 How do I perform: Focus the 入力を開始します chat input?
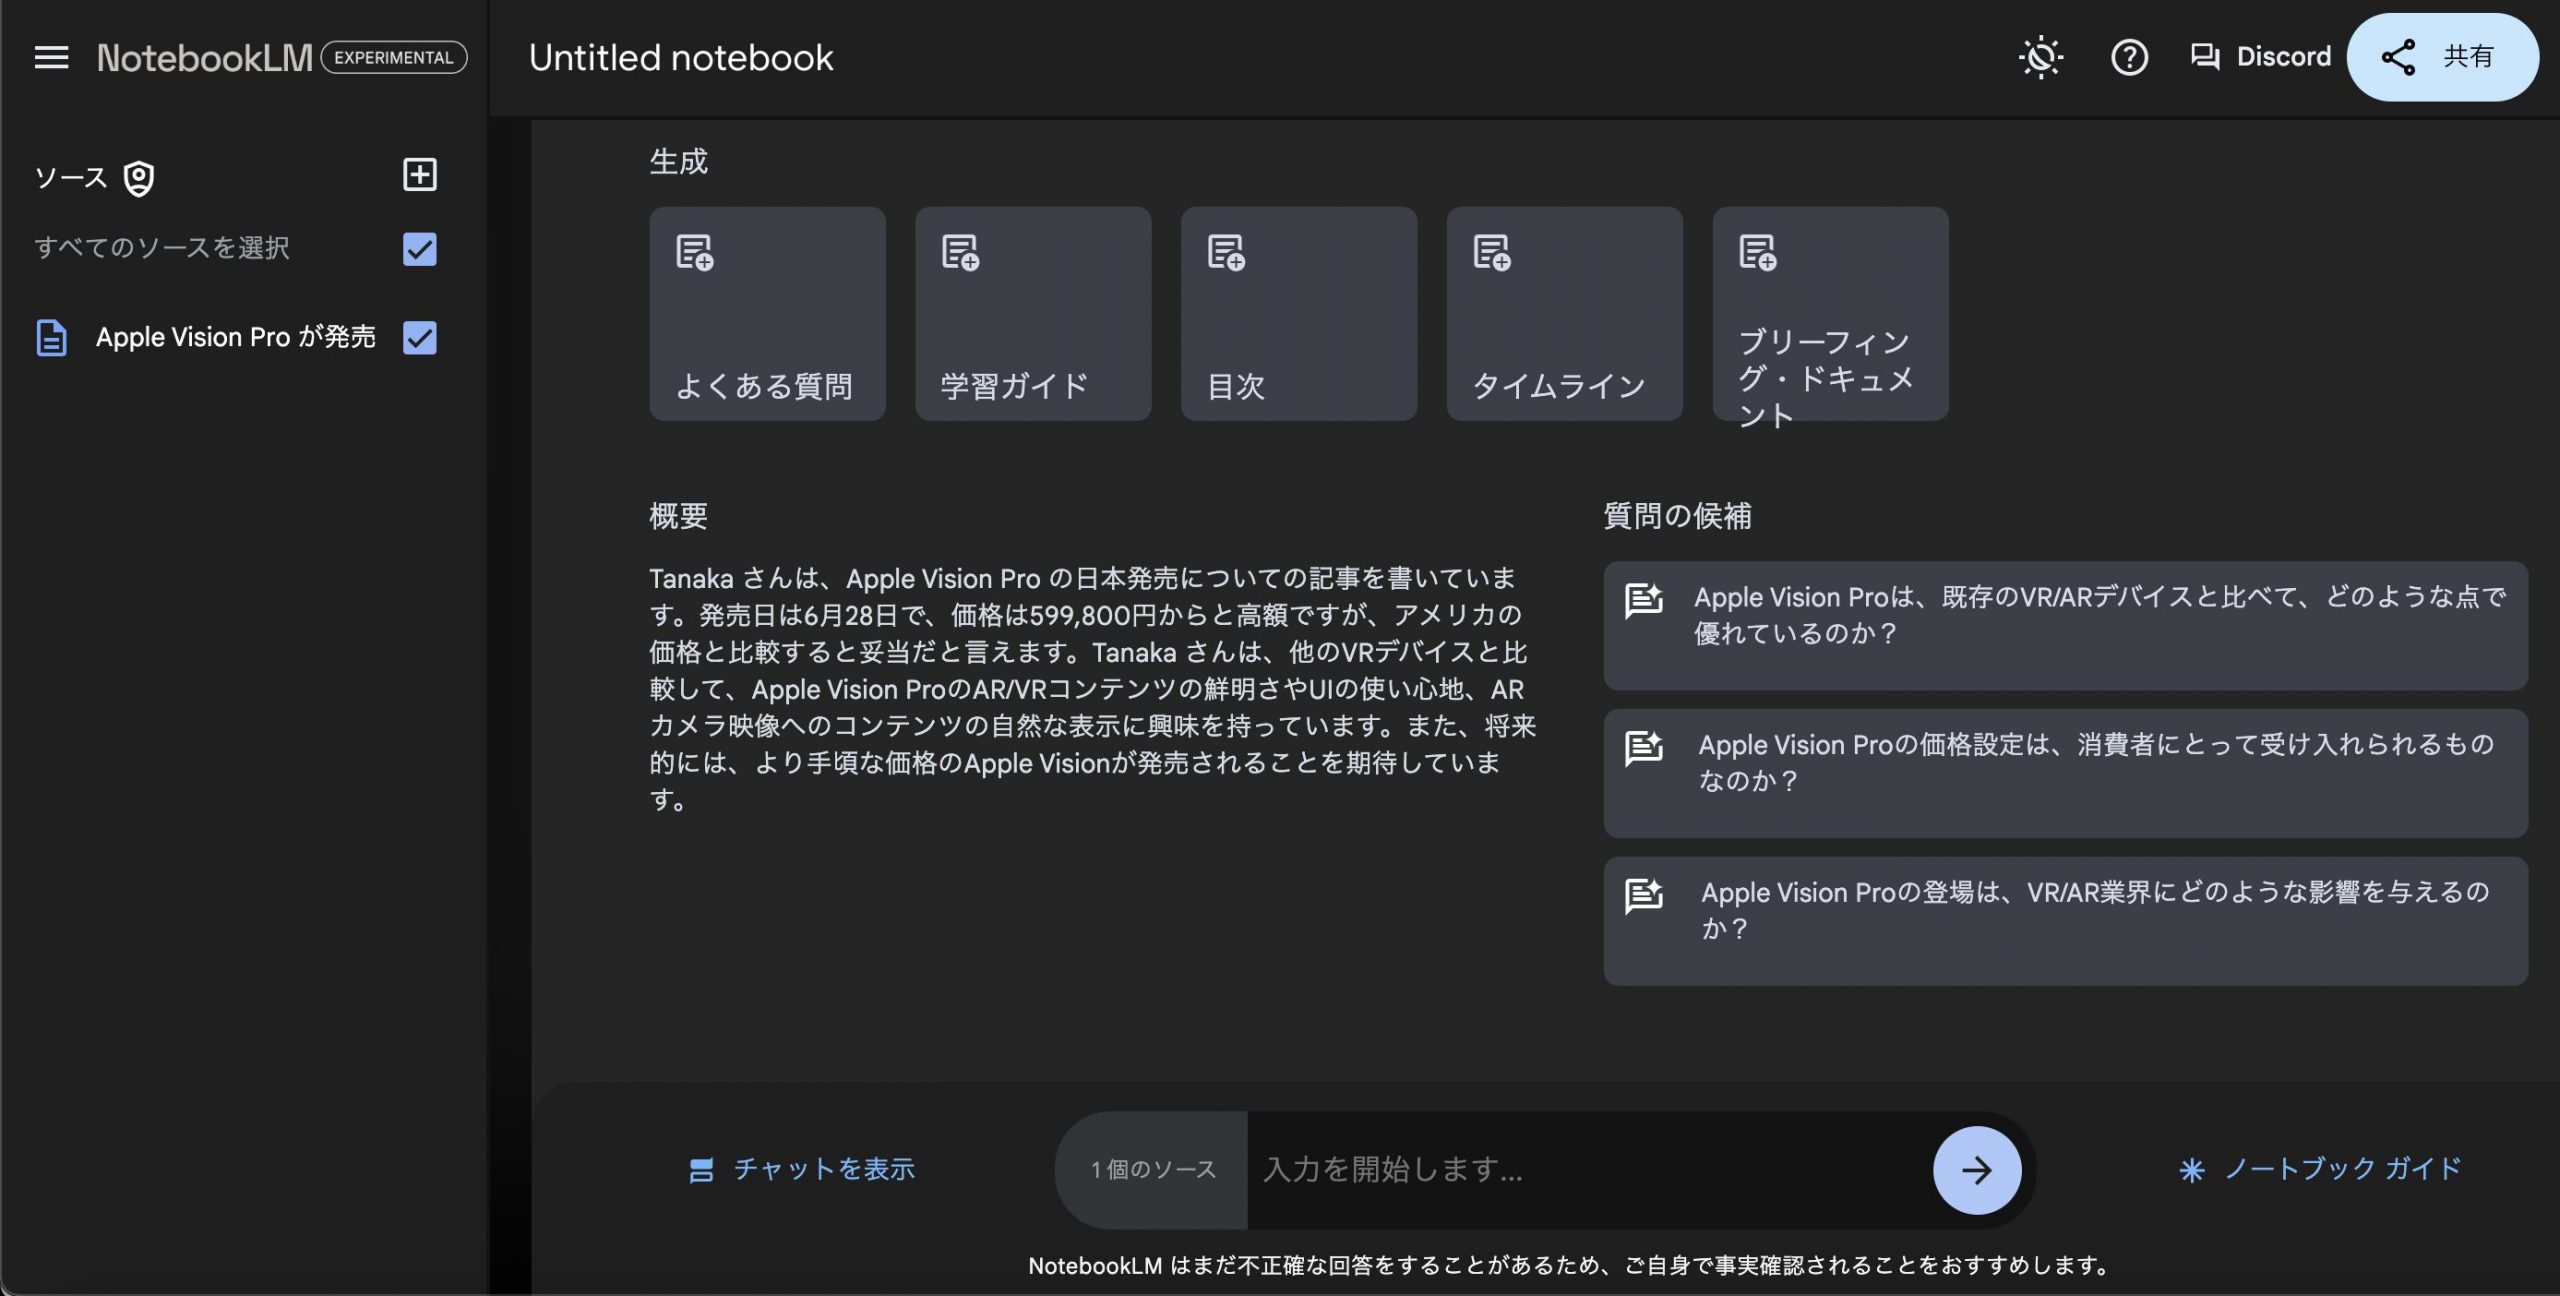point(1590,1170)
